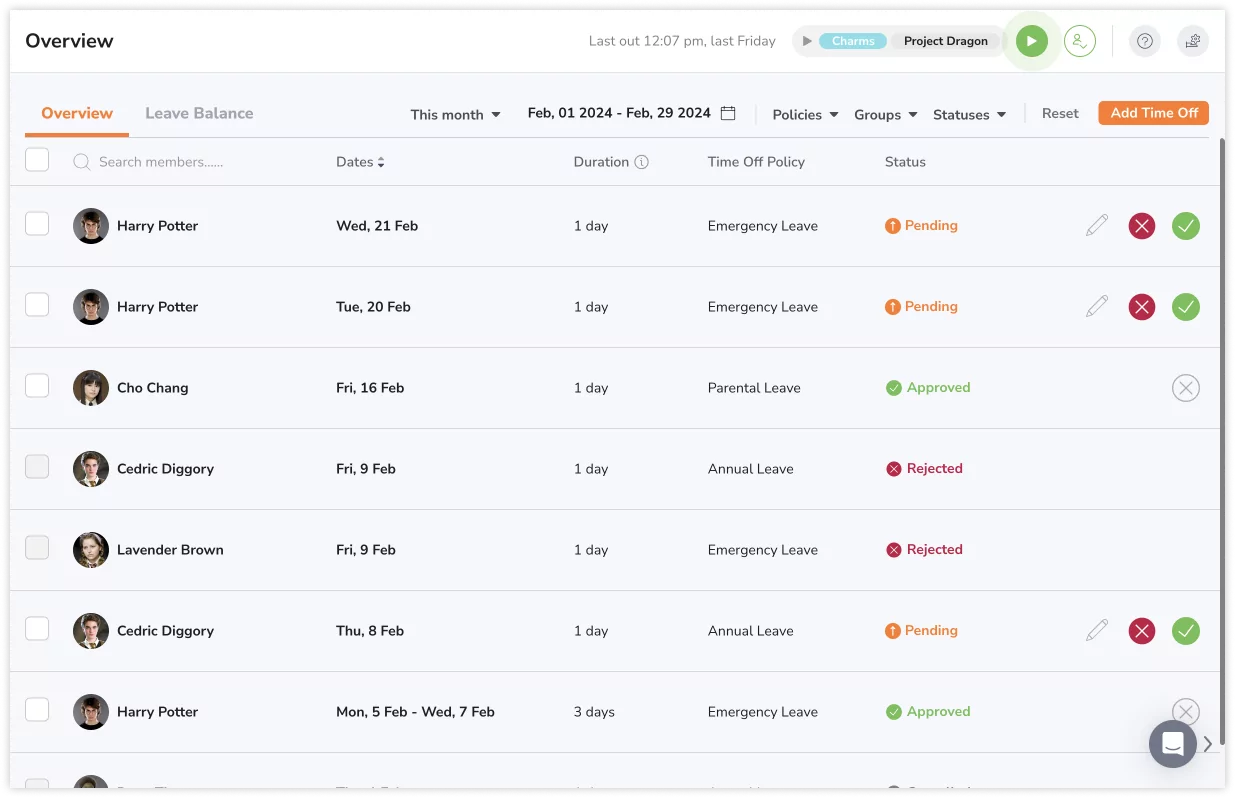
Task: Check the box for Harry Potter's 3-day leave
Action: (37, 710)
